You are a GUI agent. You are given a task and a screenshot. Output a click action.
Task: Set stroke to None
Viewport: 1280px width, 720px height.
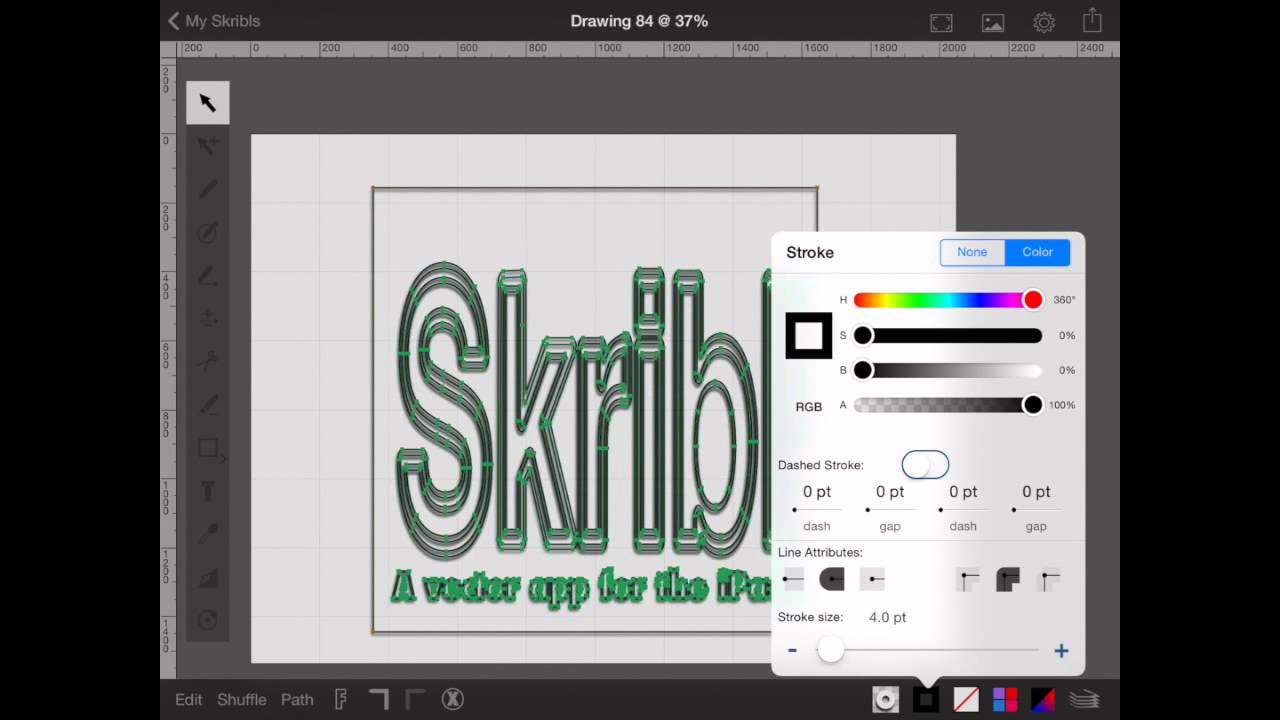[x=972, y=252]
